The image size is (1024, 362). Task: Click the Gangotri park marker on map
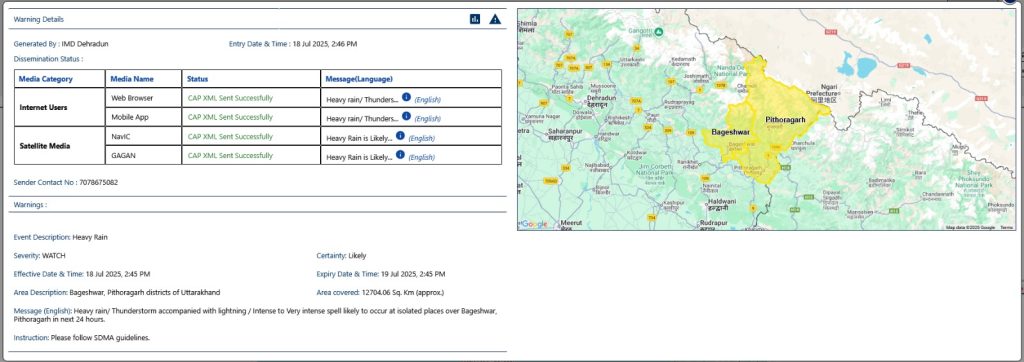coord(659,31)
